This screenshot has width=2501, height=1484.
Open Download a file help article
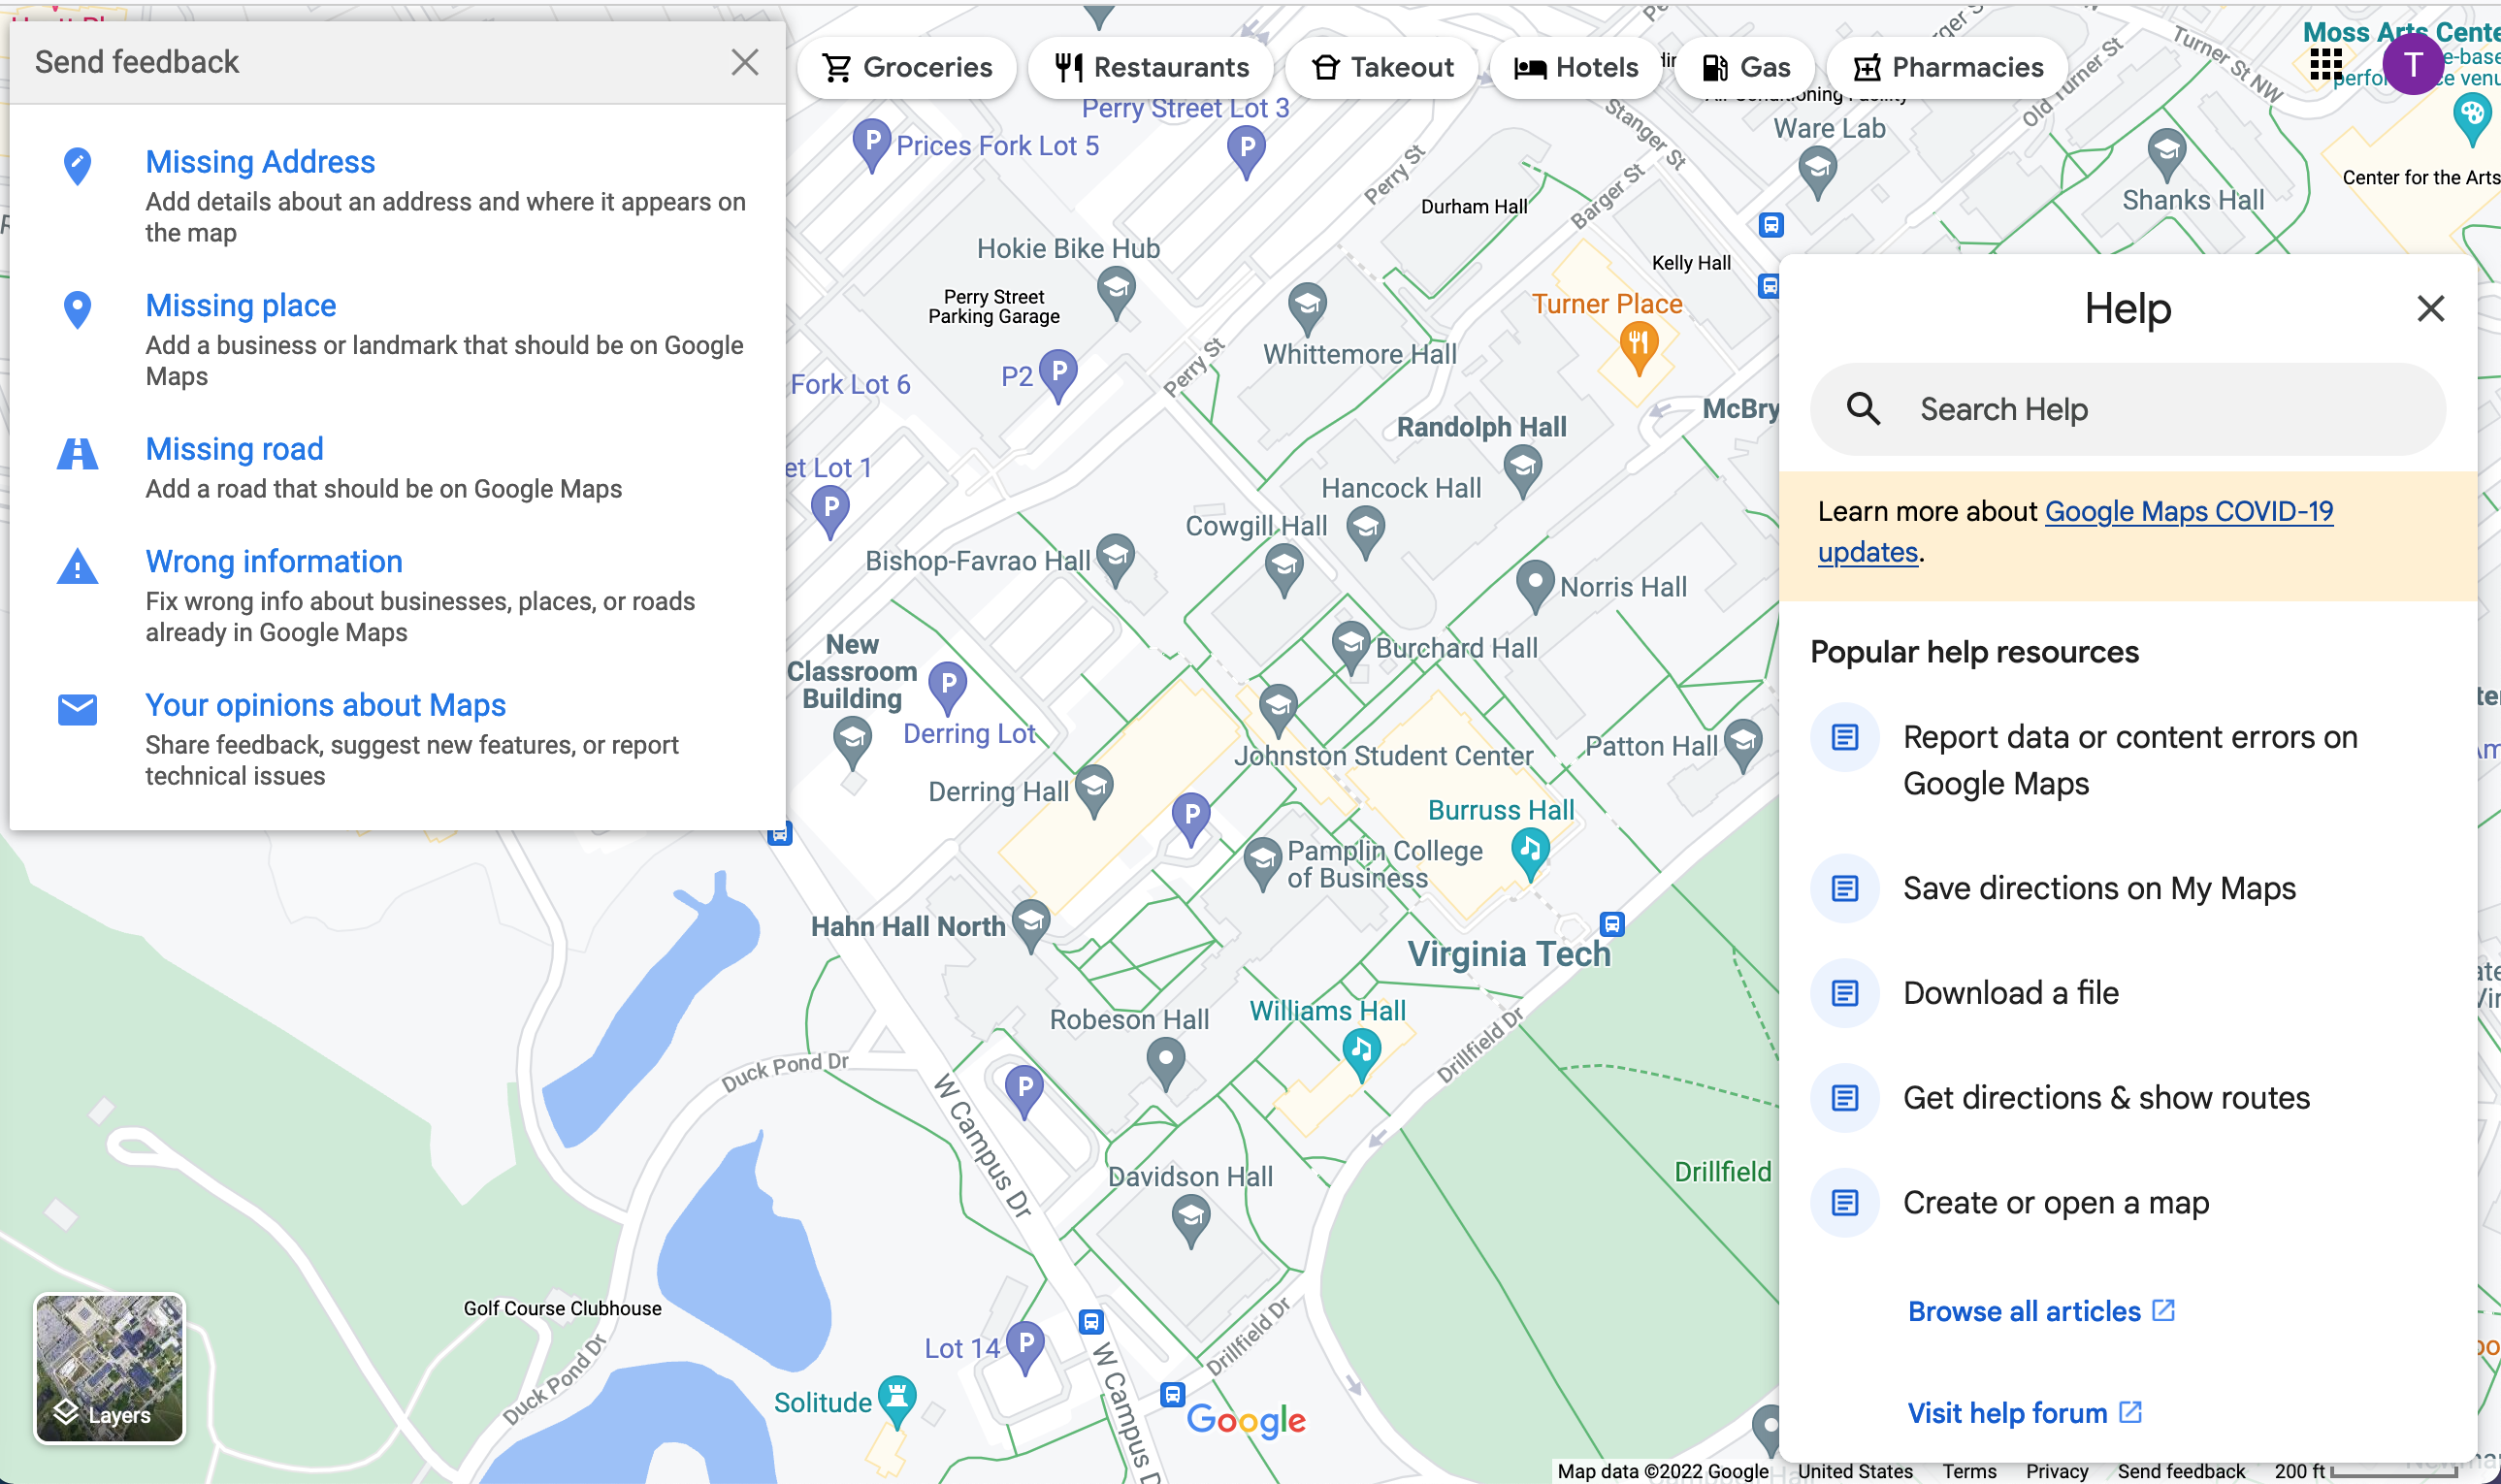point(2127,993)
